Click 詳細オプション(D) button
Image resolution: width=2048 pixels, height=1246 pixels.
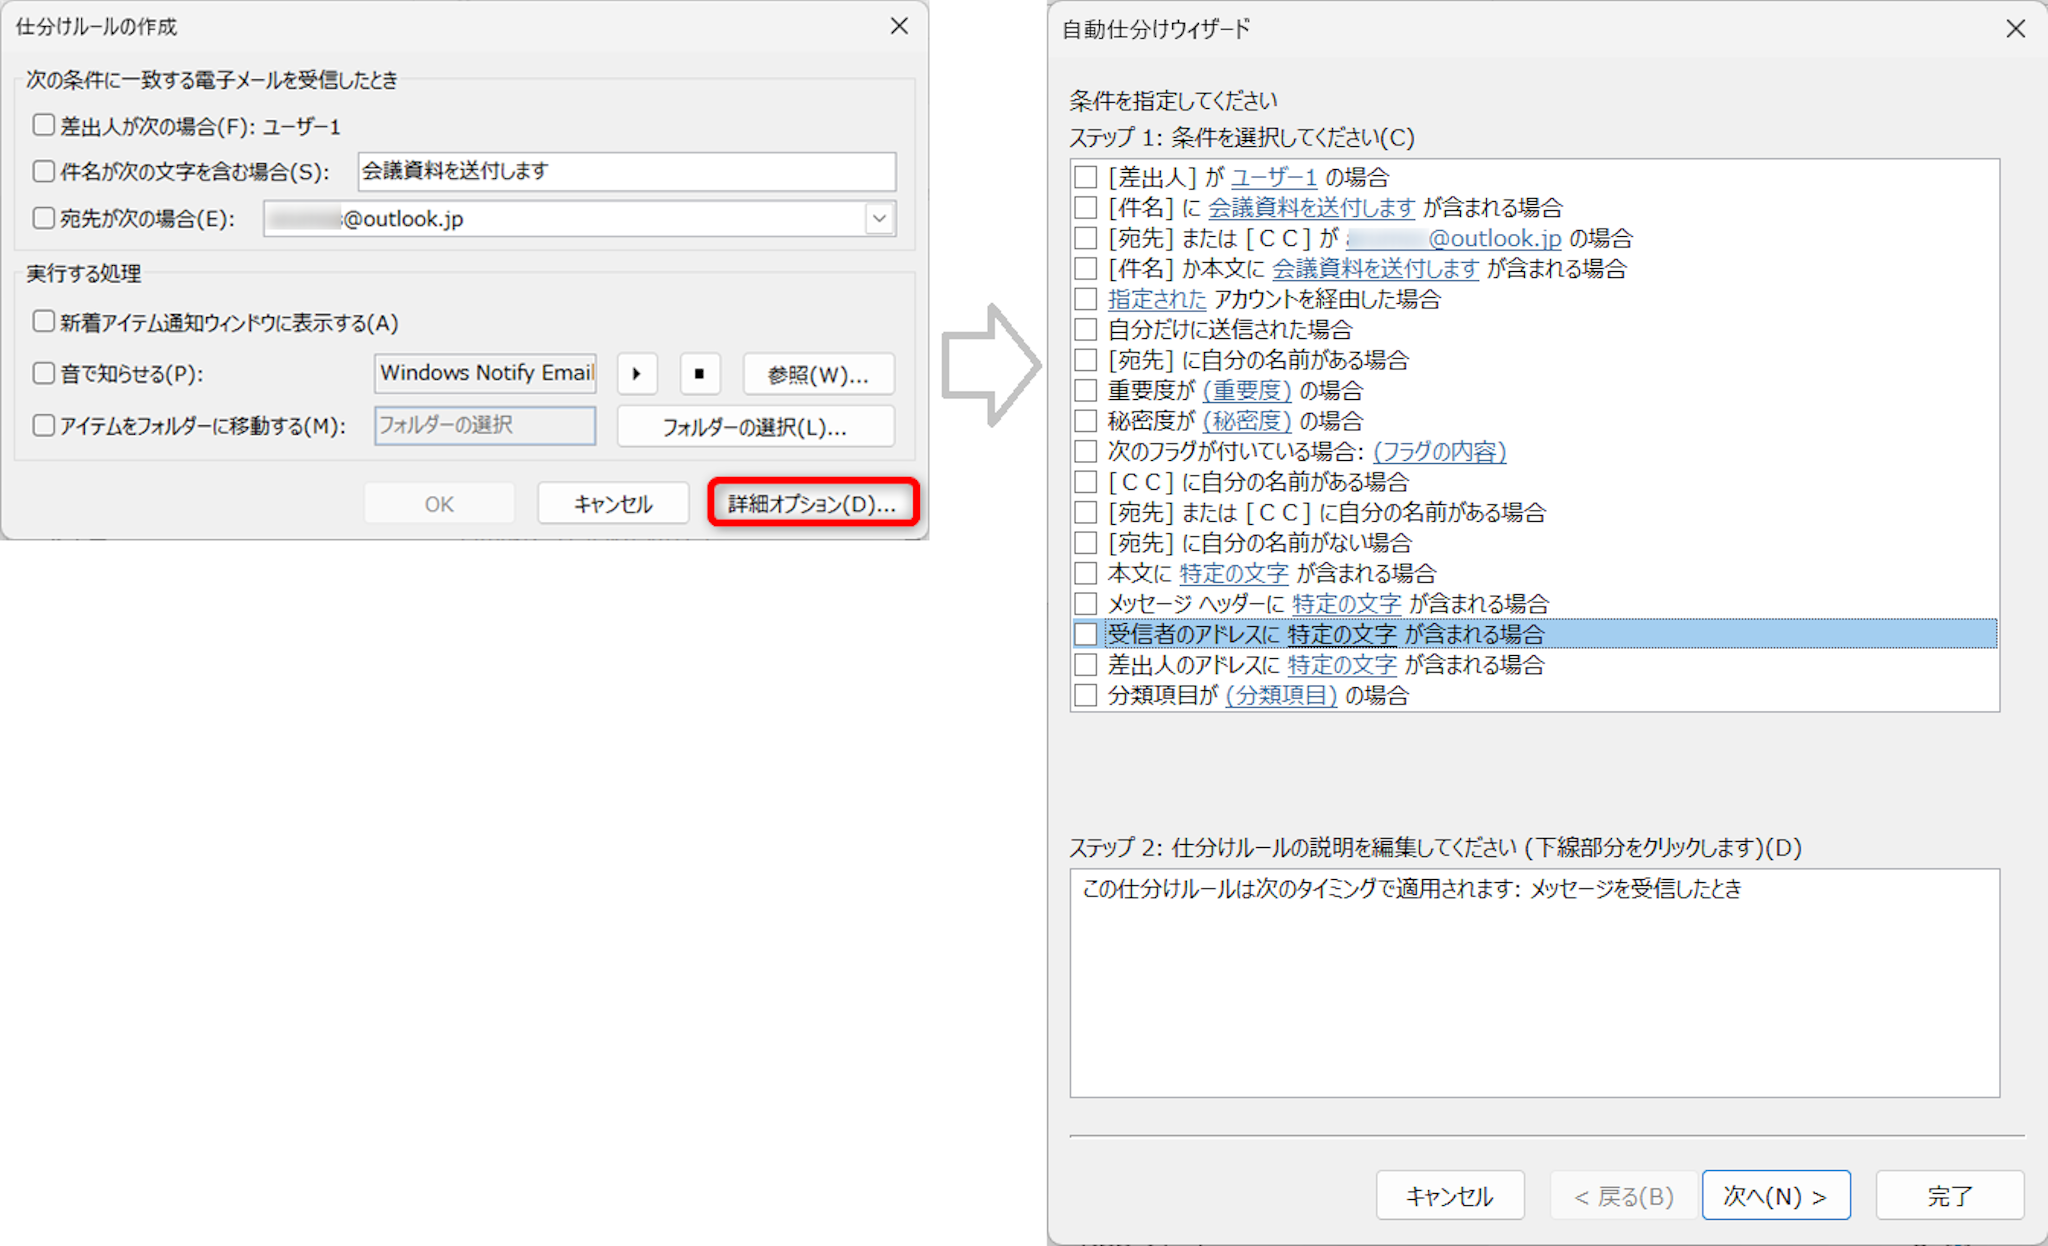coord(812,503)
